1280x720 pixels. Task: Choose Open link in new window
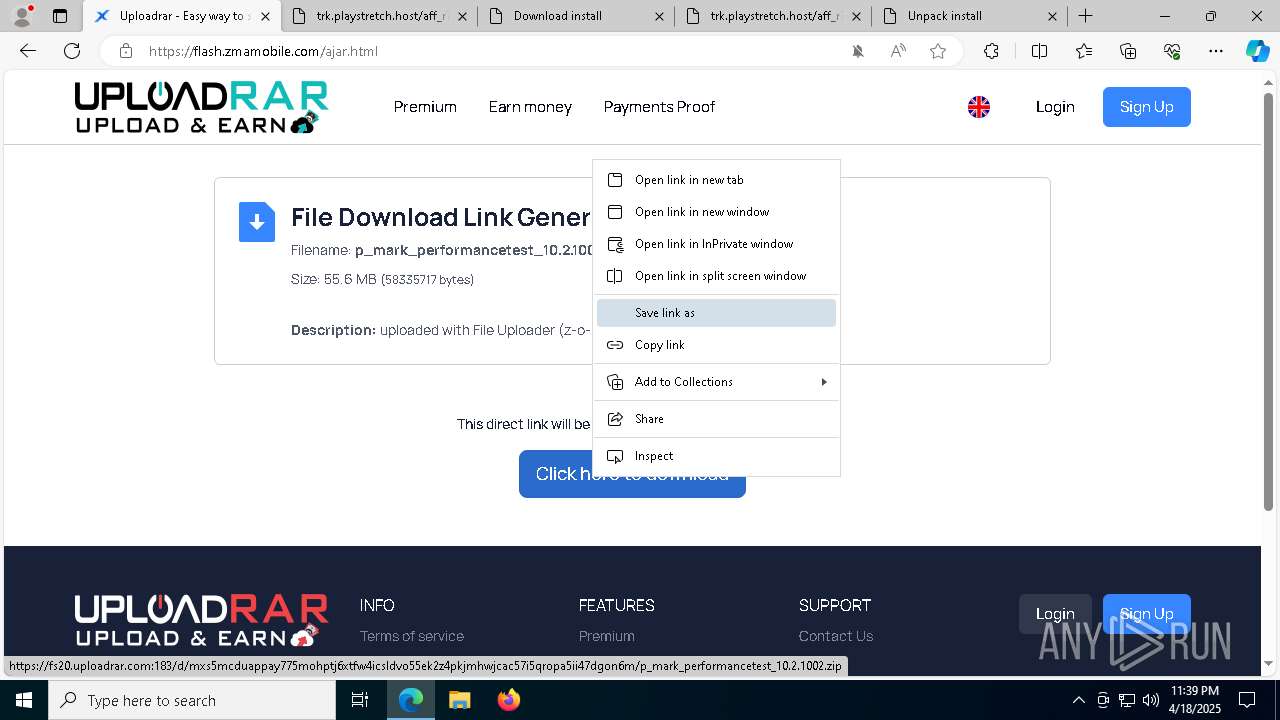pos(716,212)
